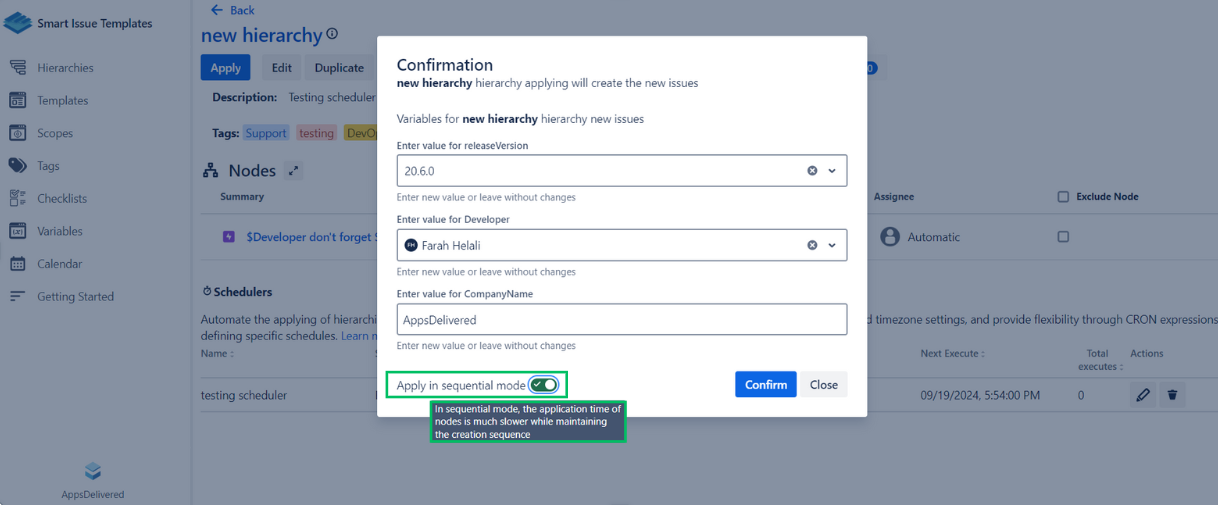The image size is (1218, 505).
Task: Open Scopes in the sidebar
Action: click(x=55, y=133)
